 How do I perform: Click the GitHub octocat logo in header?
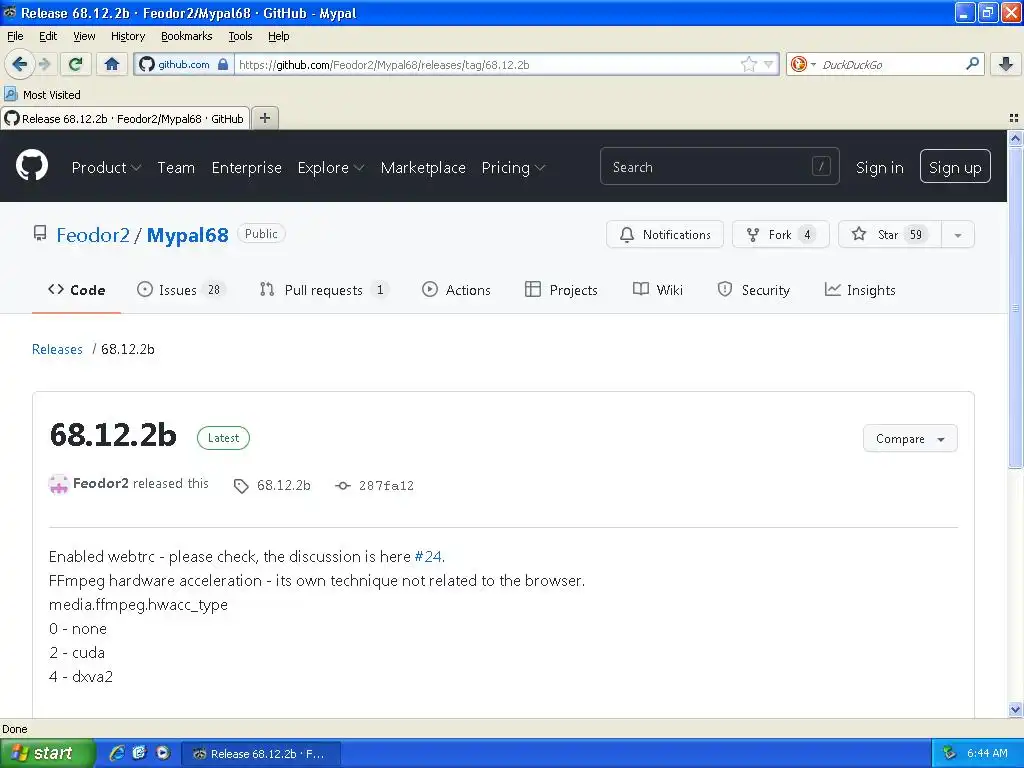32,165
